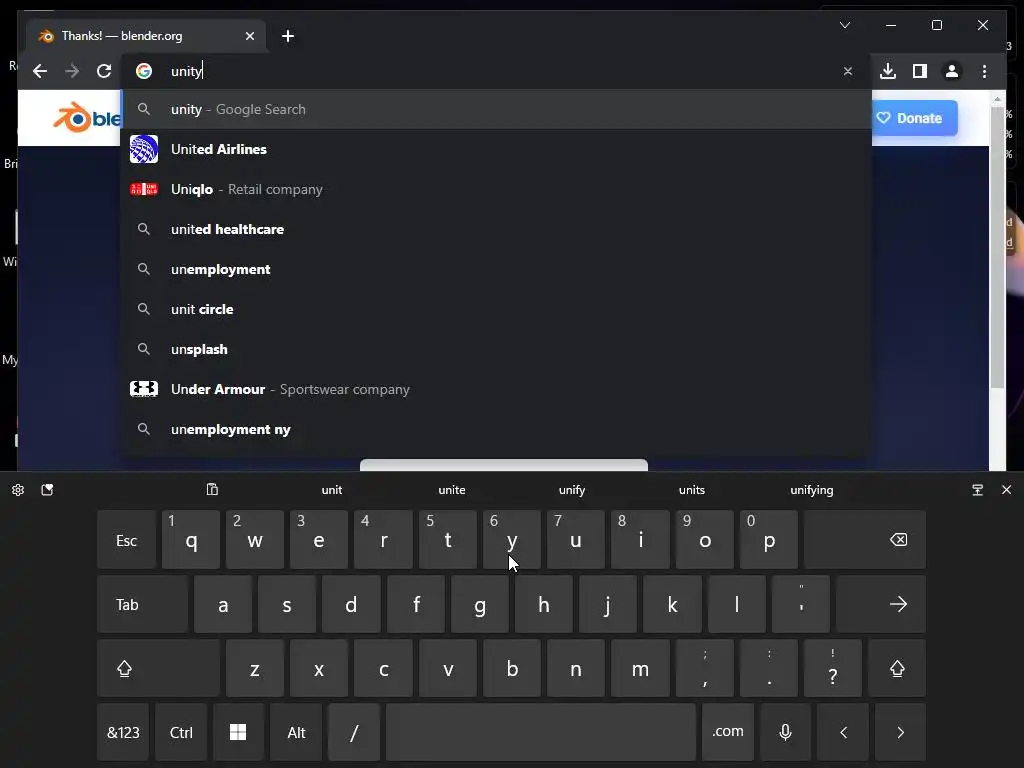1024x768 pixels.
Task: Open the keyboard emoji sticker icon
Action: (x=47, y=490)
